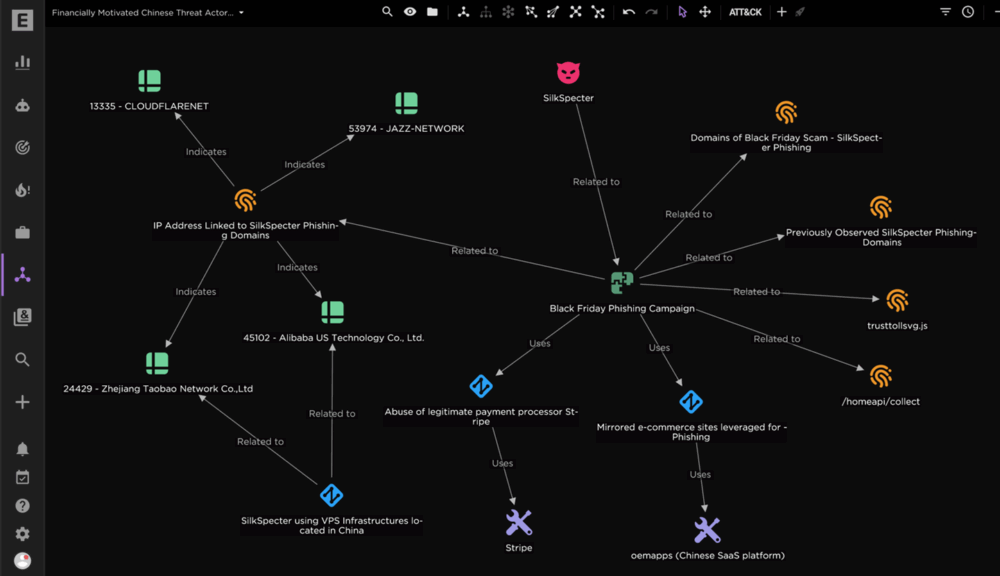Select the pointer selection tool
The width and height of the screenshot is (1000, 576).
coord(682,11)
